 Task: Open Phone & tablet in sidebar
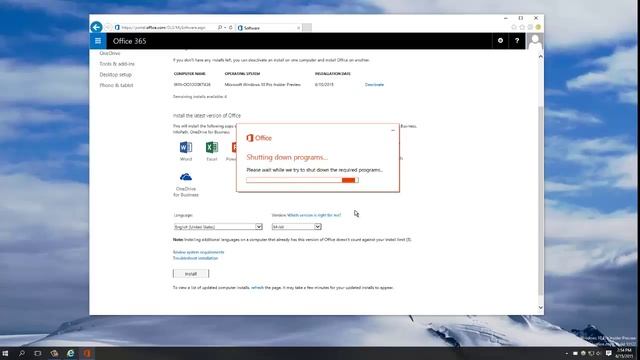click(x=116, y=85)
